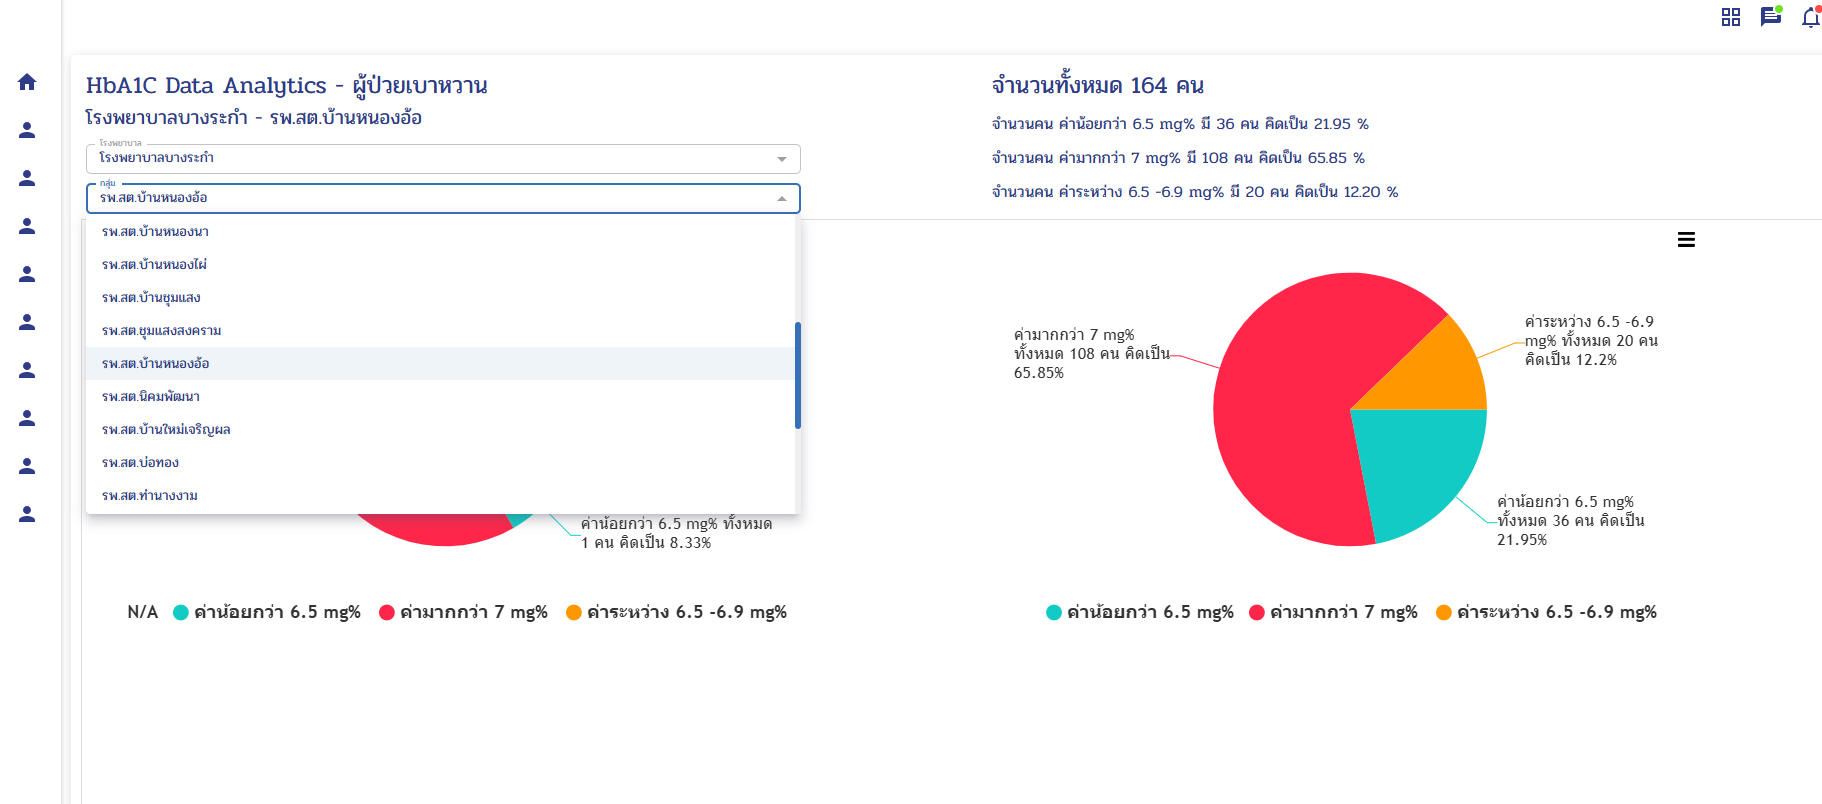Pick รพ.สต.ชุมแสงสงคราม from the list
1822x804 pixels.
tap(162, 331)
